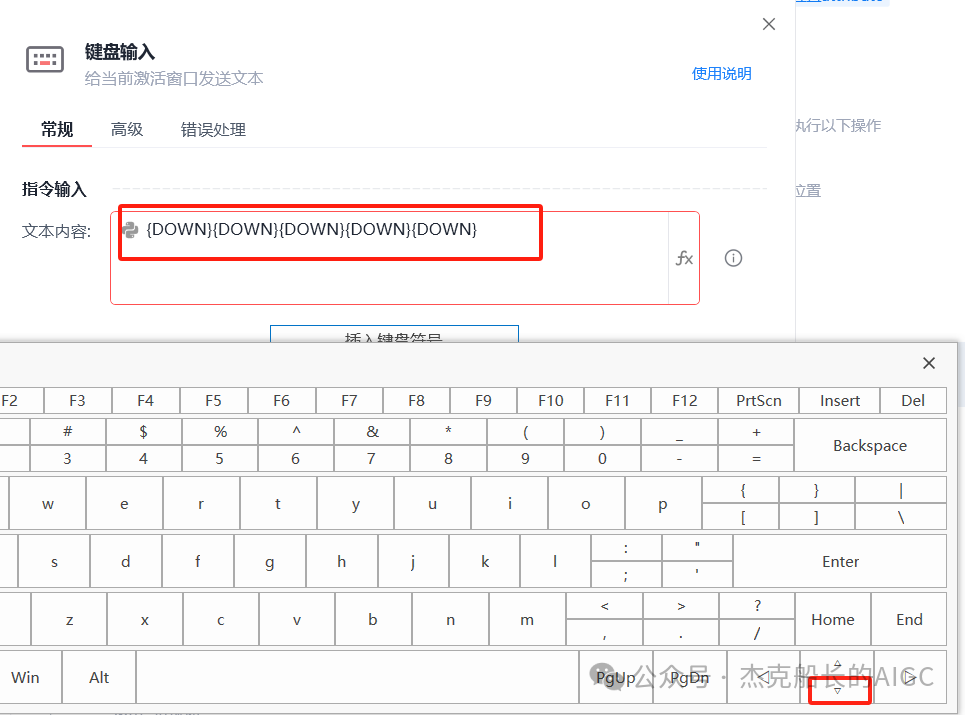The height and width of the screenshot is (715, 965).
Task: Click the question mark key
Action: point(757,606)
